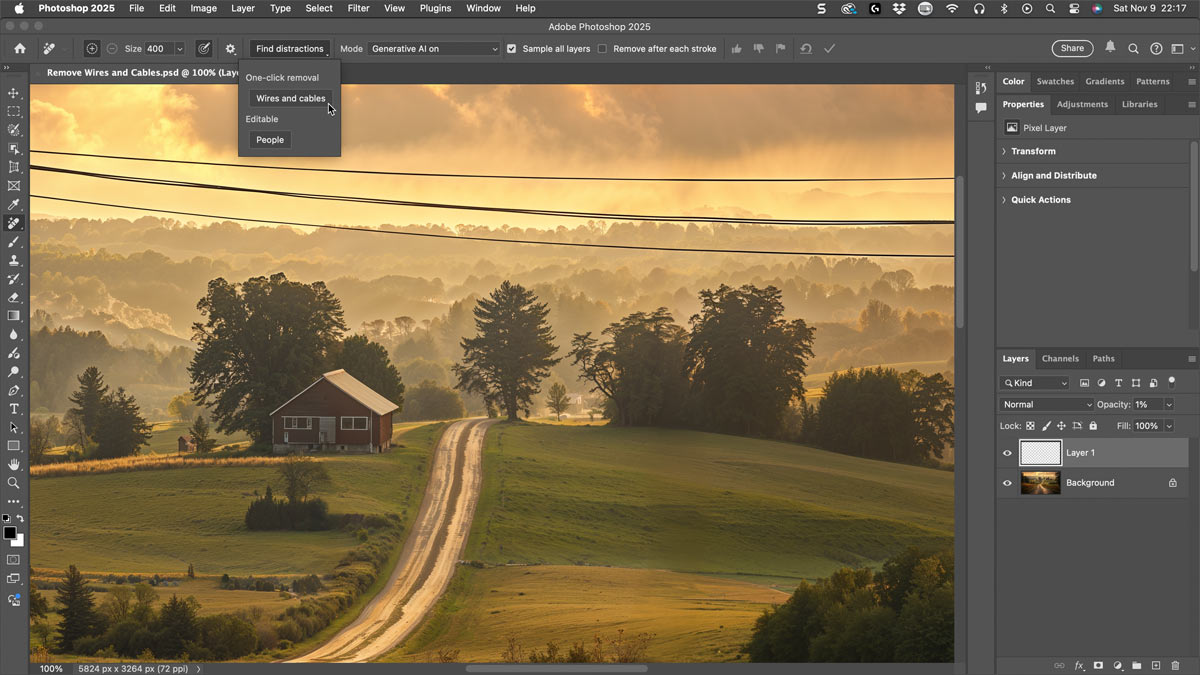The width and height of the screenshot is (1200, 675).
Task: Select the Spot Healing Brush tool
Action: [14, 223]
